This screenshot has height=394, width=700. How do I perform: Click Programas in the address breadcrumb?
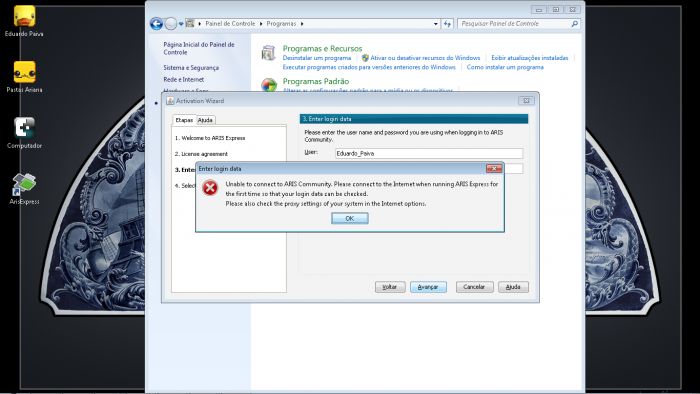(x=281, y=24)
